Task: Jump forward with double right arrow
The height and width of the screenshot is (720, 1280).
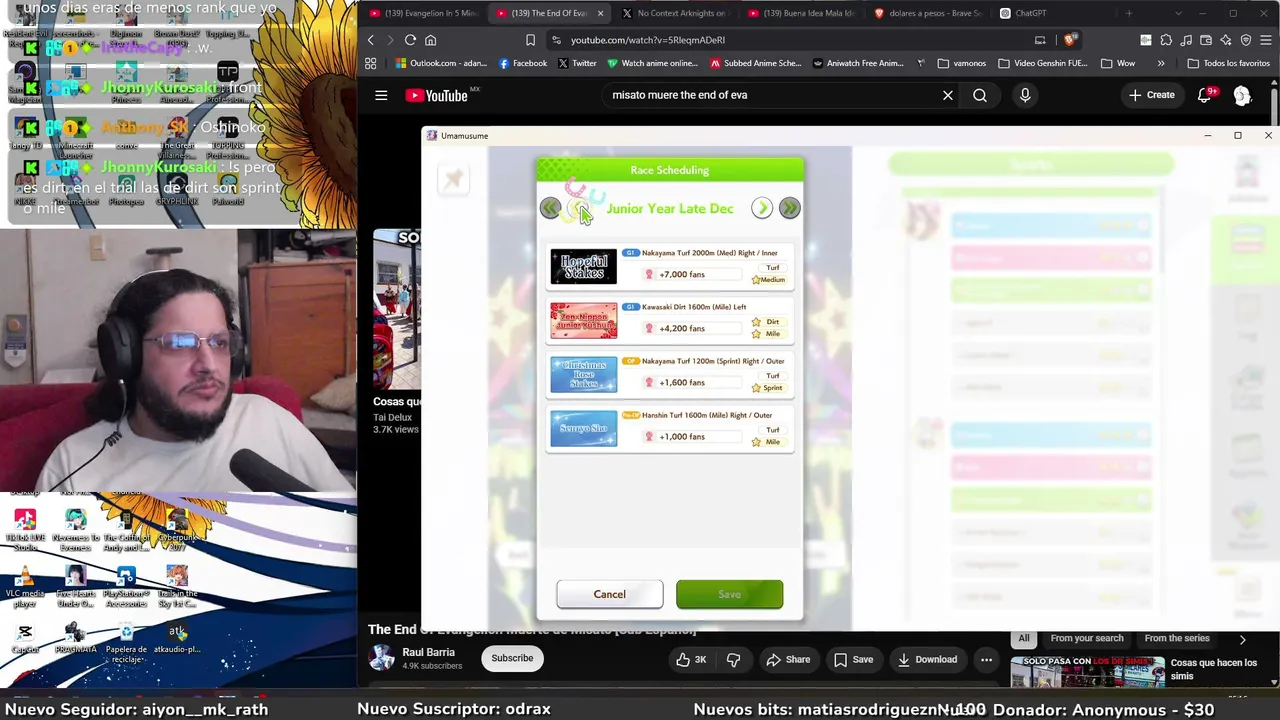Action: tap(789, 208)
